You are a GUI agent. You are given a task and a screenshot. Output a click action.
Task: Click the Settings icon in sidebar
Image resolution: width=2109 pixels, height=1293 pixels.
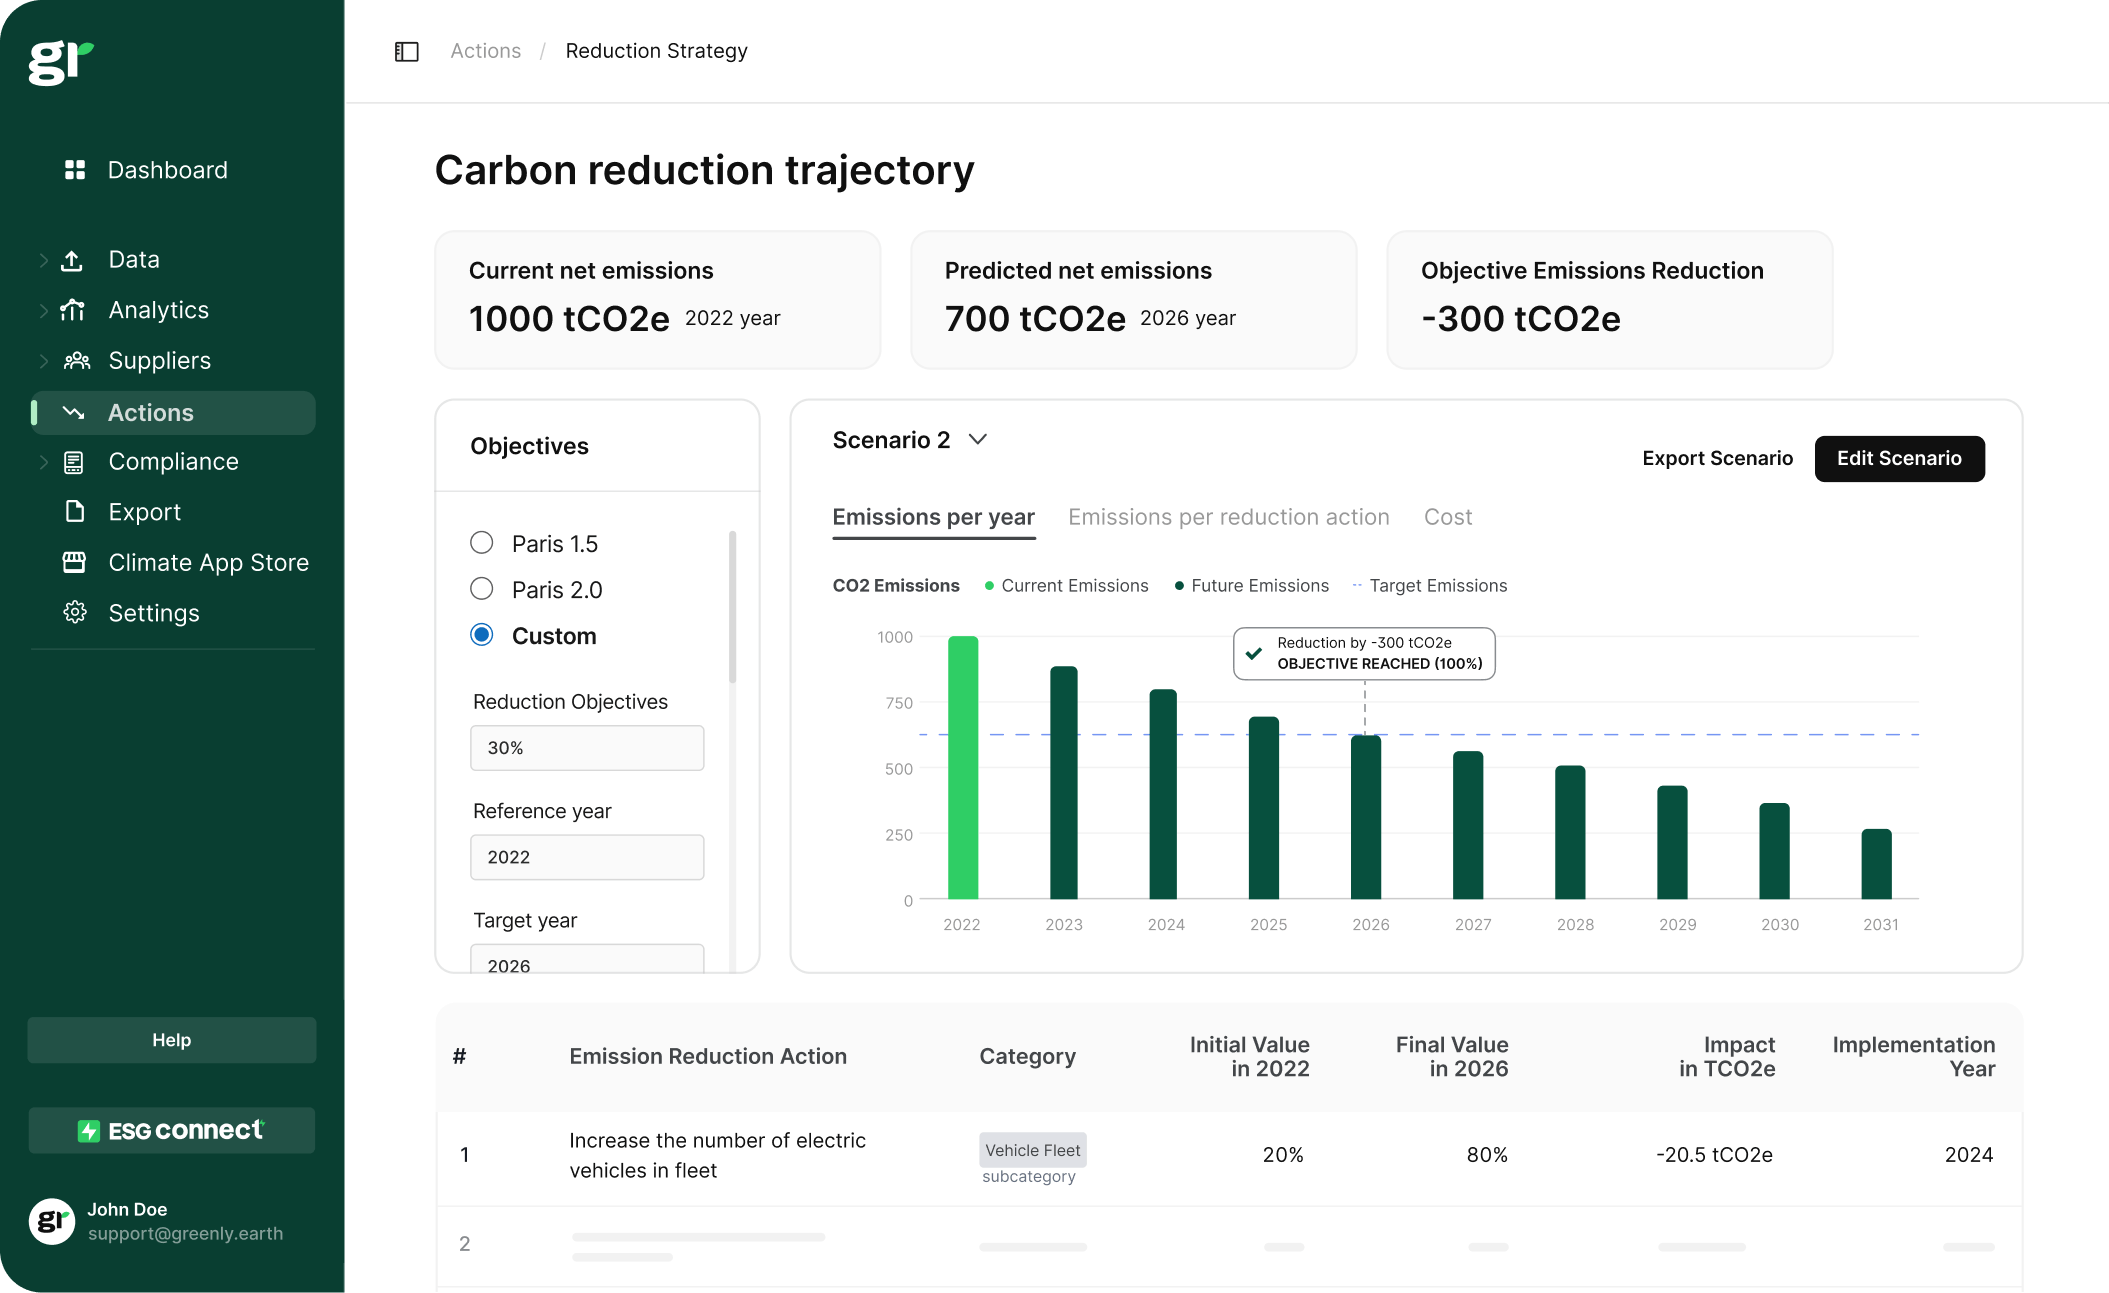coord(74,612)
